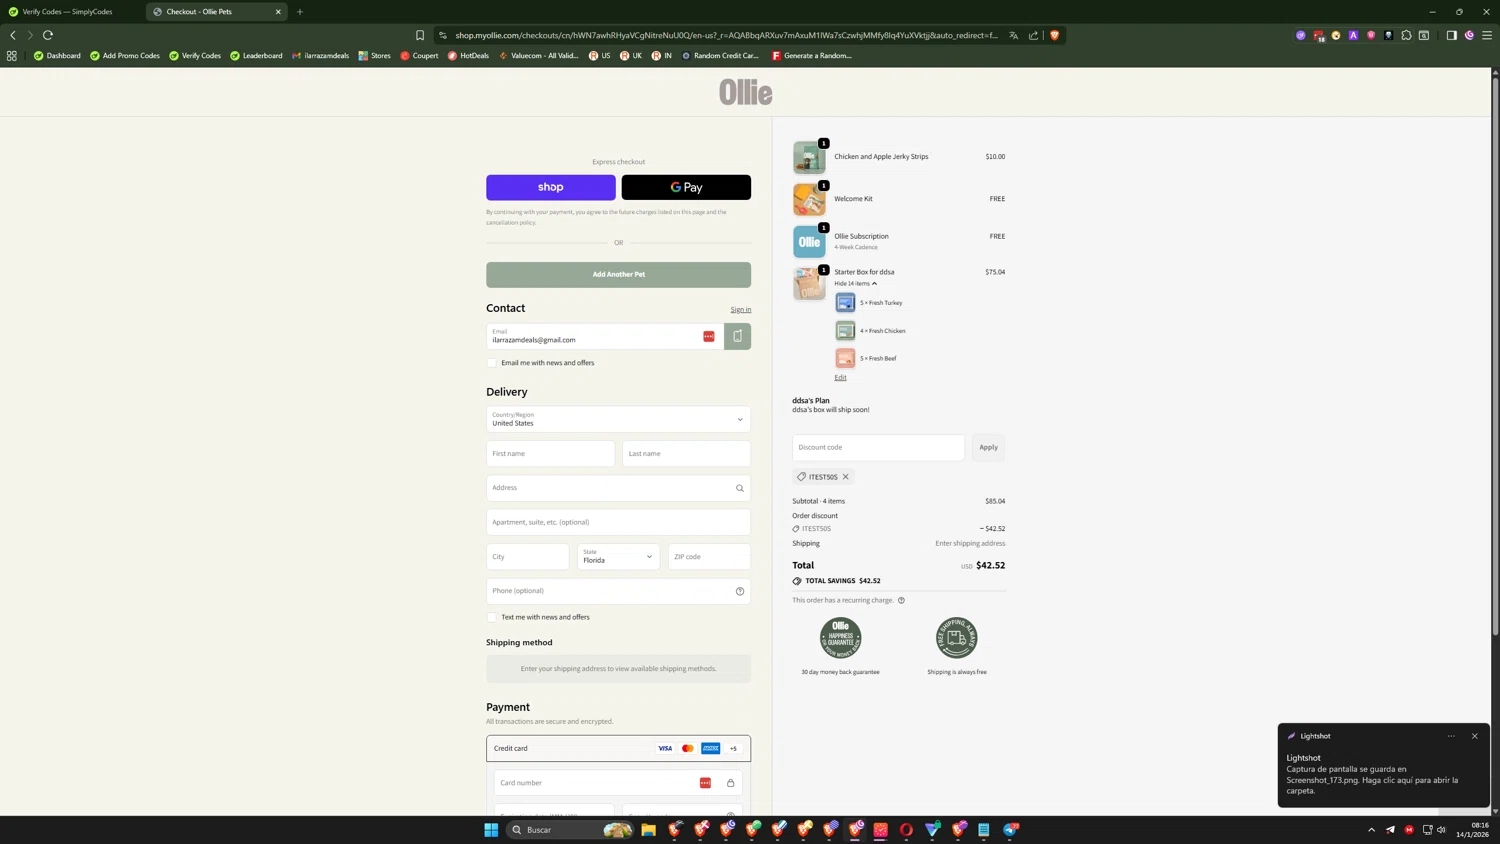Open bookmarks apps grid icon

[12, 56]
